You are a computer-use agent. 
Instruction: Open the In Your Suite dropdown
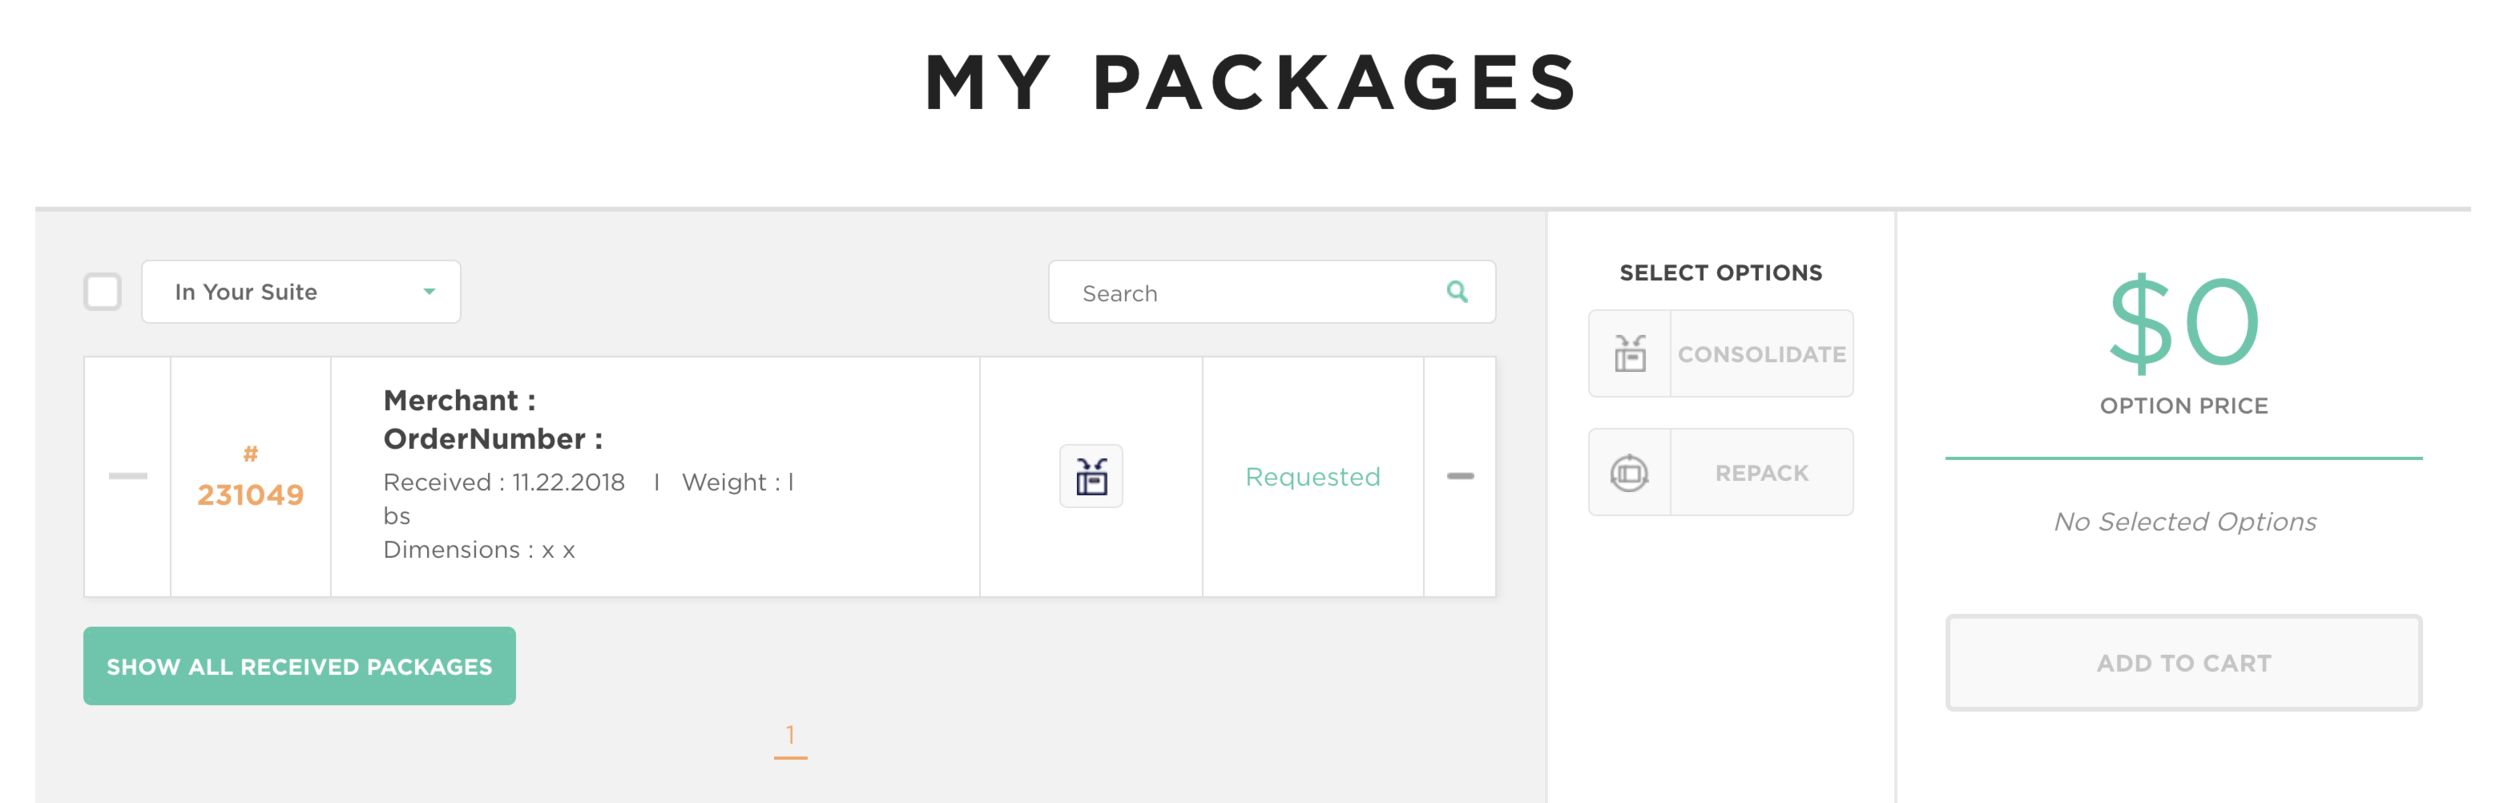[x=301, y=292]
